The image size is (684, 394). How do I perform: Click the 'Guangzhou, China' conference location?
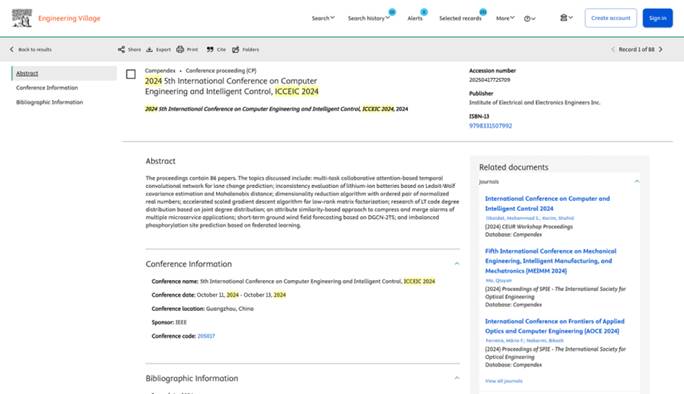tap(230, 308)
